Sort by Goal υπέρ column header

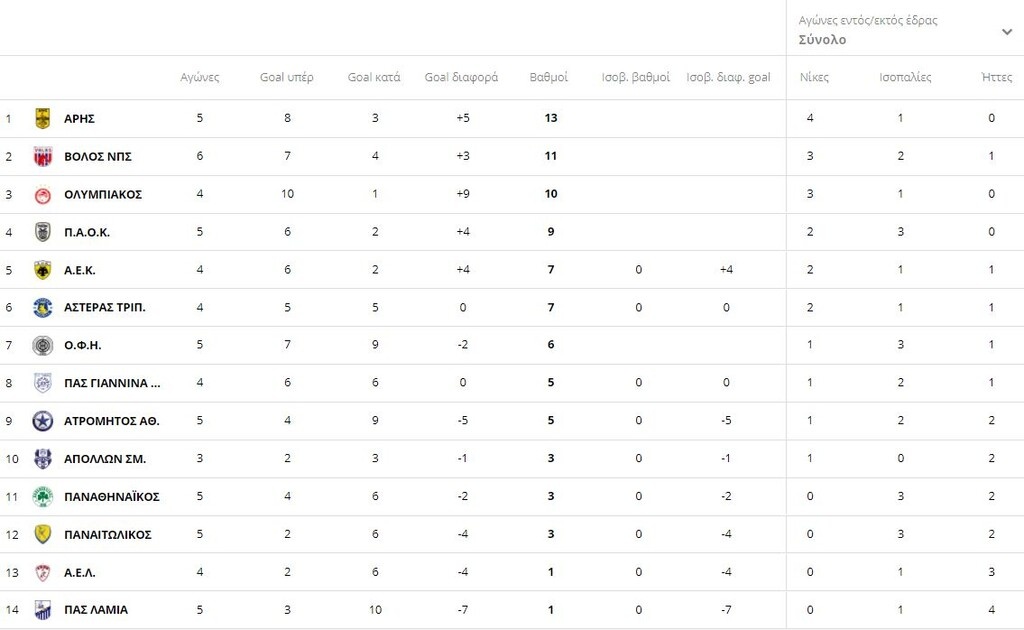tap(287, 78)
